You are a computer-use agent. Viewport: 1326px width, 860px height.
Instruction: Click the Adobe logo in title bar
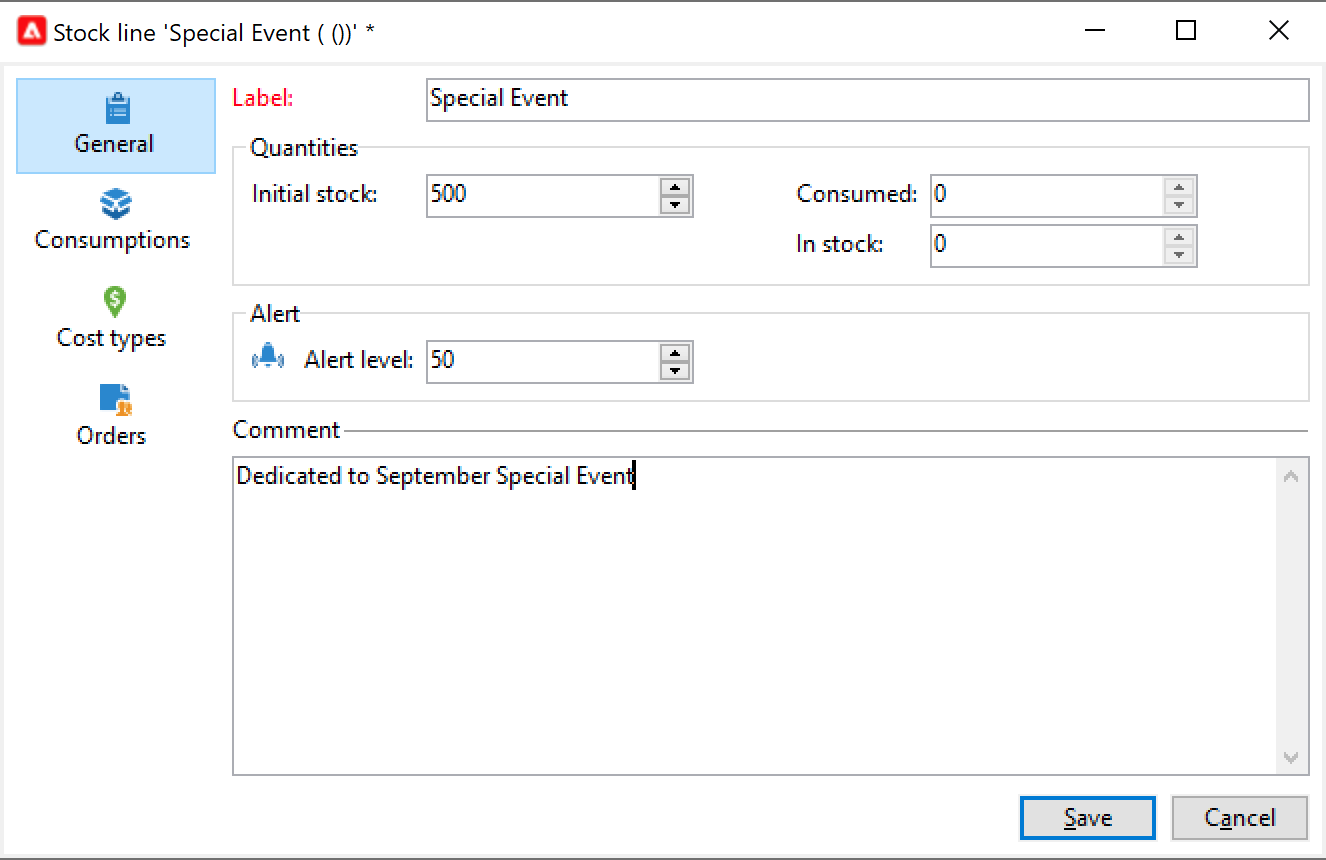(x=31, y=32)
